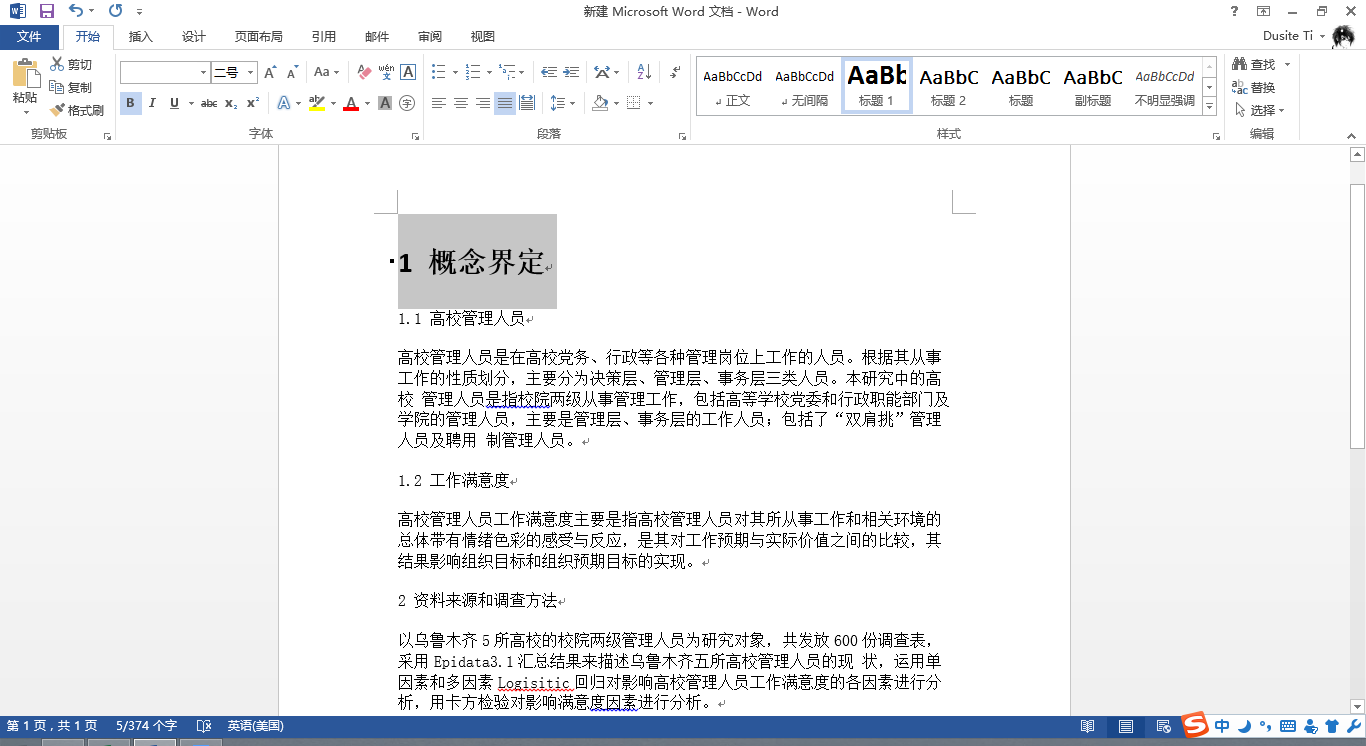Apply the No Spacing (无间隔) style
The height and width of the screenshot is (746, 1366).
point(805,86)
